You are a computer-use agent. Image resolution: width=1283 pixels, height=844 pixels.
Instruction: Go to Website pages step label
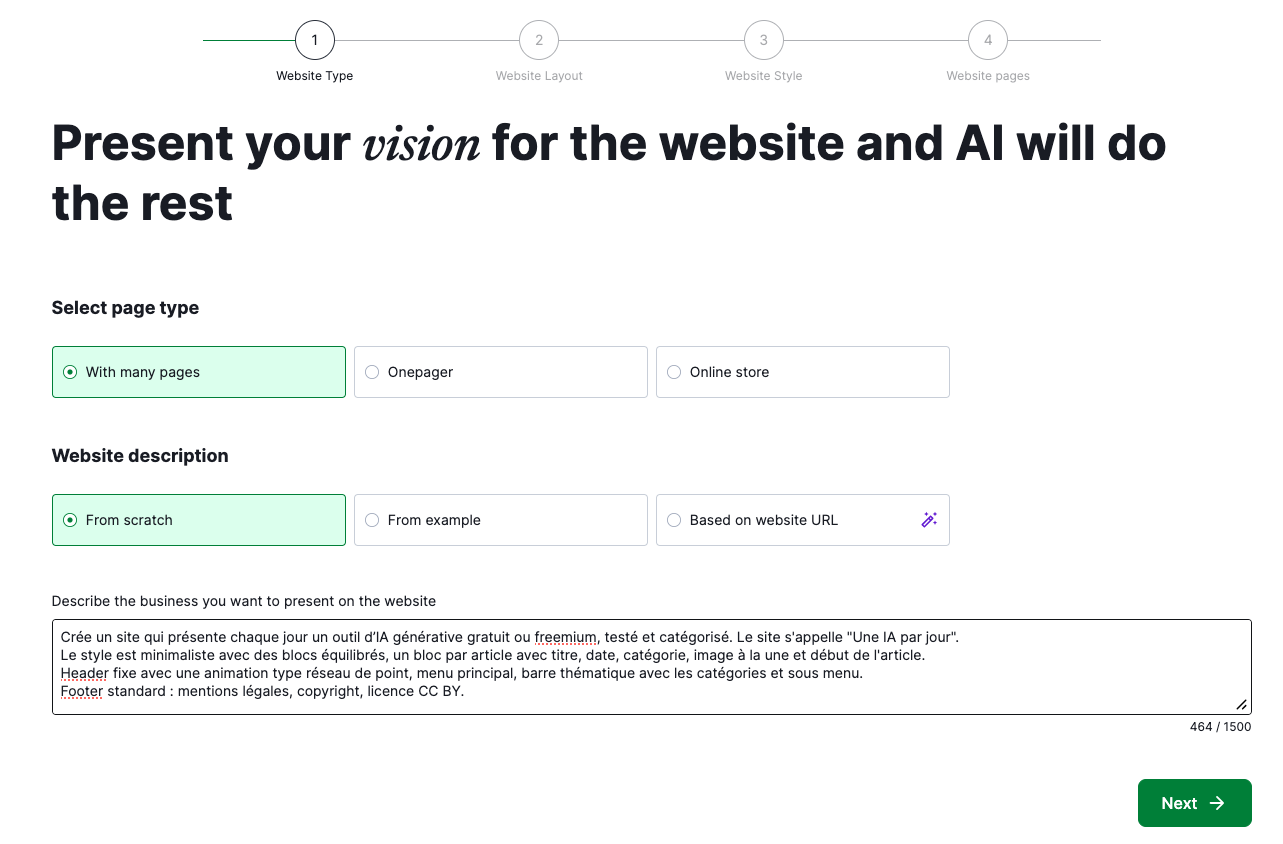[x=988, y=76]
